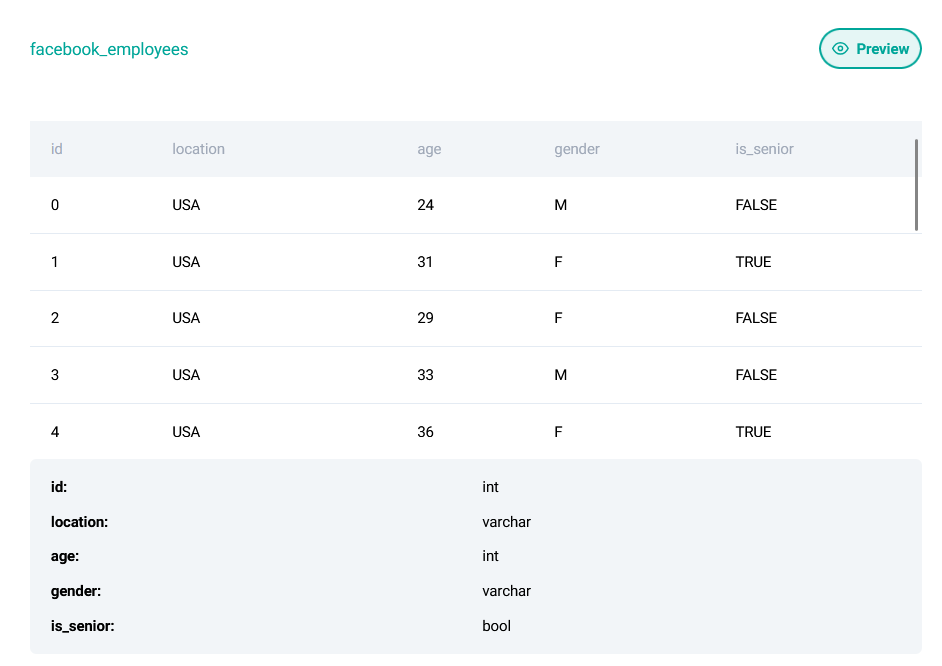Click the id column header

(x=56, y=149)
